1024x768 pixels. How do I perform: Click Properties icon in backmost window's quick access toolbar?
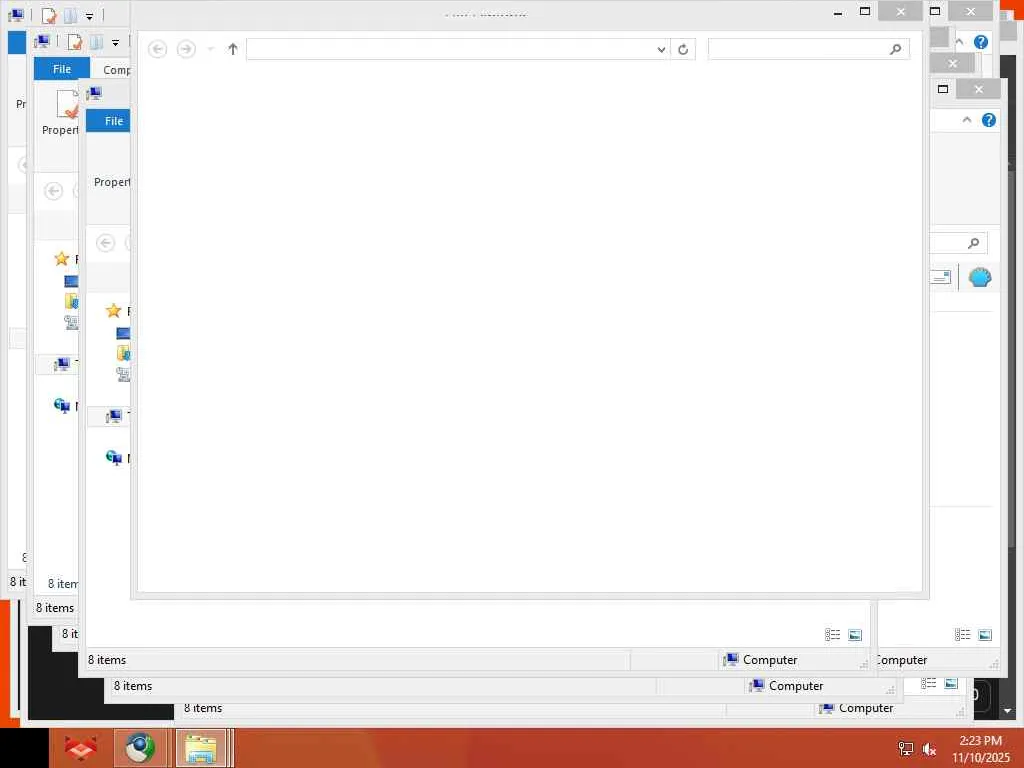[x=49, y=15]
